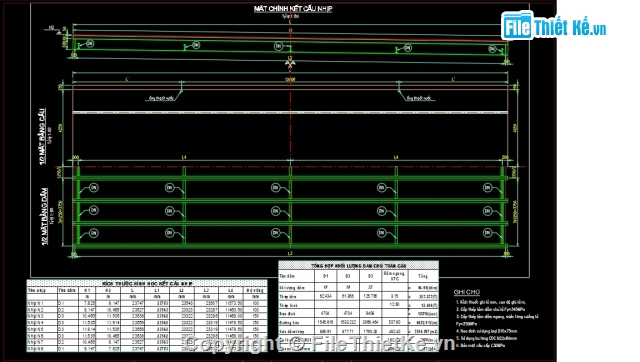
Task: Click the span geometry dimension table header
Action: click(147, 283)
